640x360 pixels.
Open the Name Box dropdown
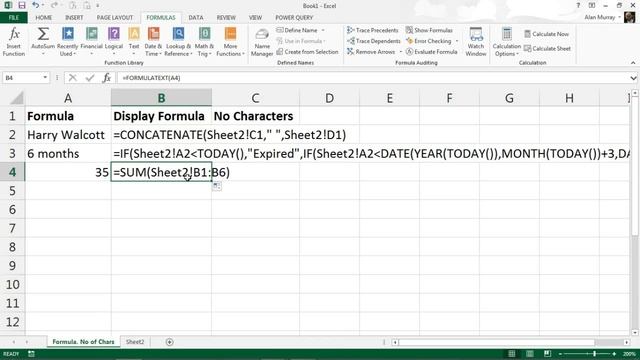pos(45,78)
